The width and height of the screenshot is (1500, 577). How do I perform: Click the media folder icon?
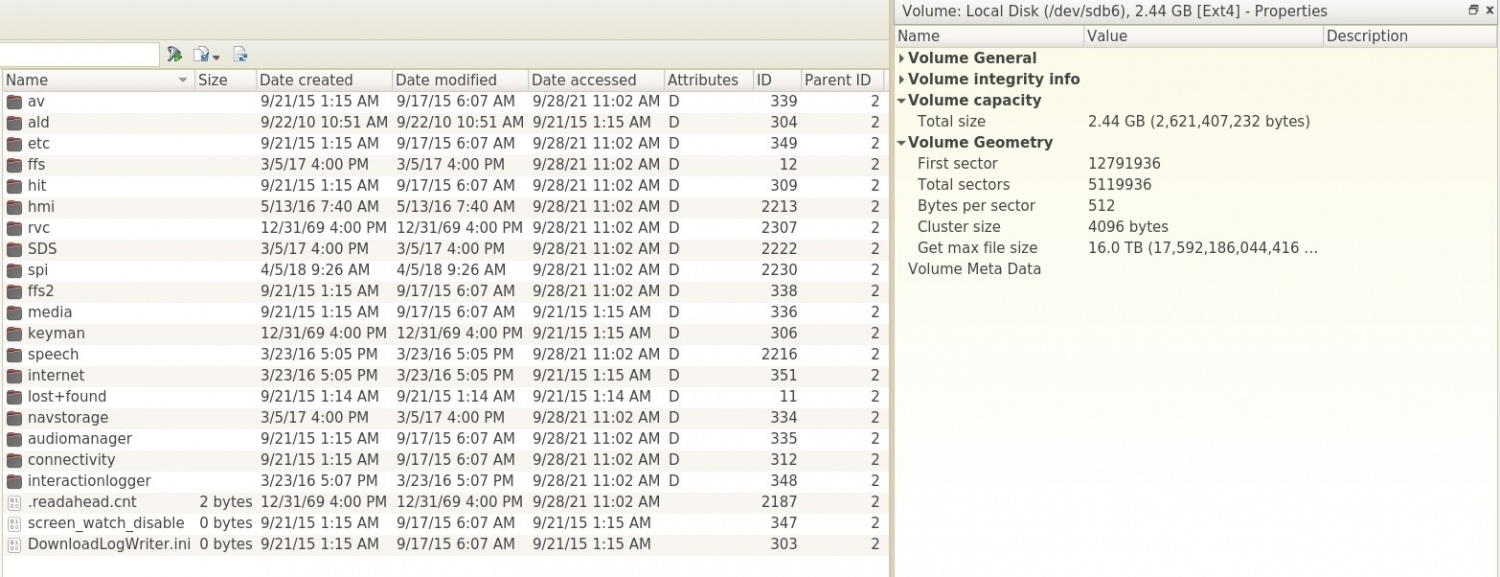[x=14, y=311]
